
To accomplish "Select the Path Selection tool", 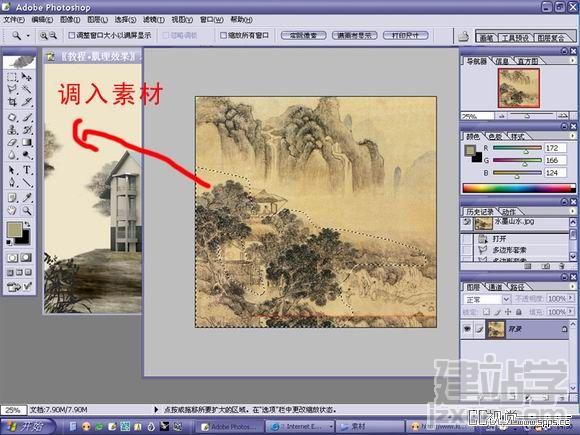I will (x=12, y=170).
